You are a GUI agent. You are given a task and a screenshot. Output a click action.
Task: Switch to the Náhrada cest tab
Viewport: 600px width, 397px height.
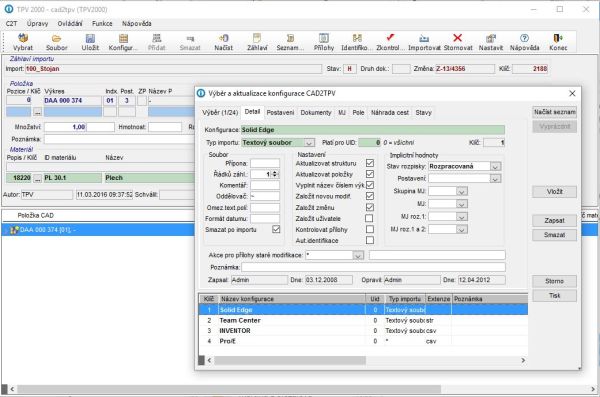coord(390,113)
